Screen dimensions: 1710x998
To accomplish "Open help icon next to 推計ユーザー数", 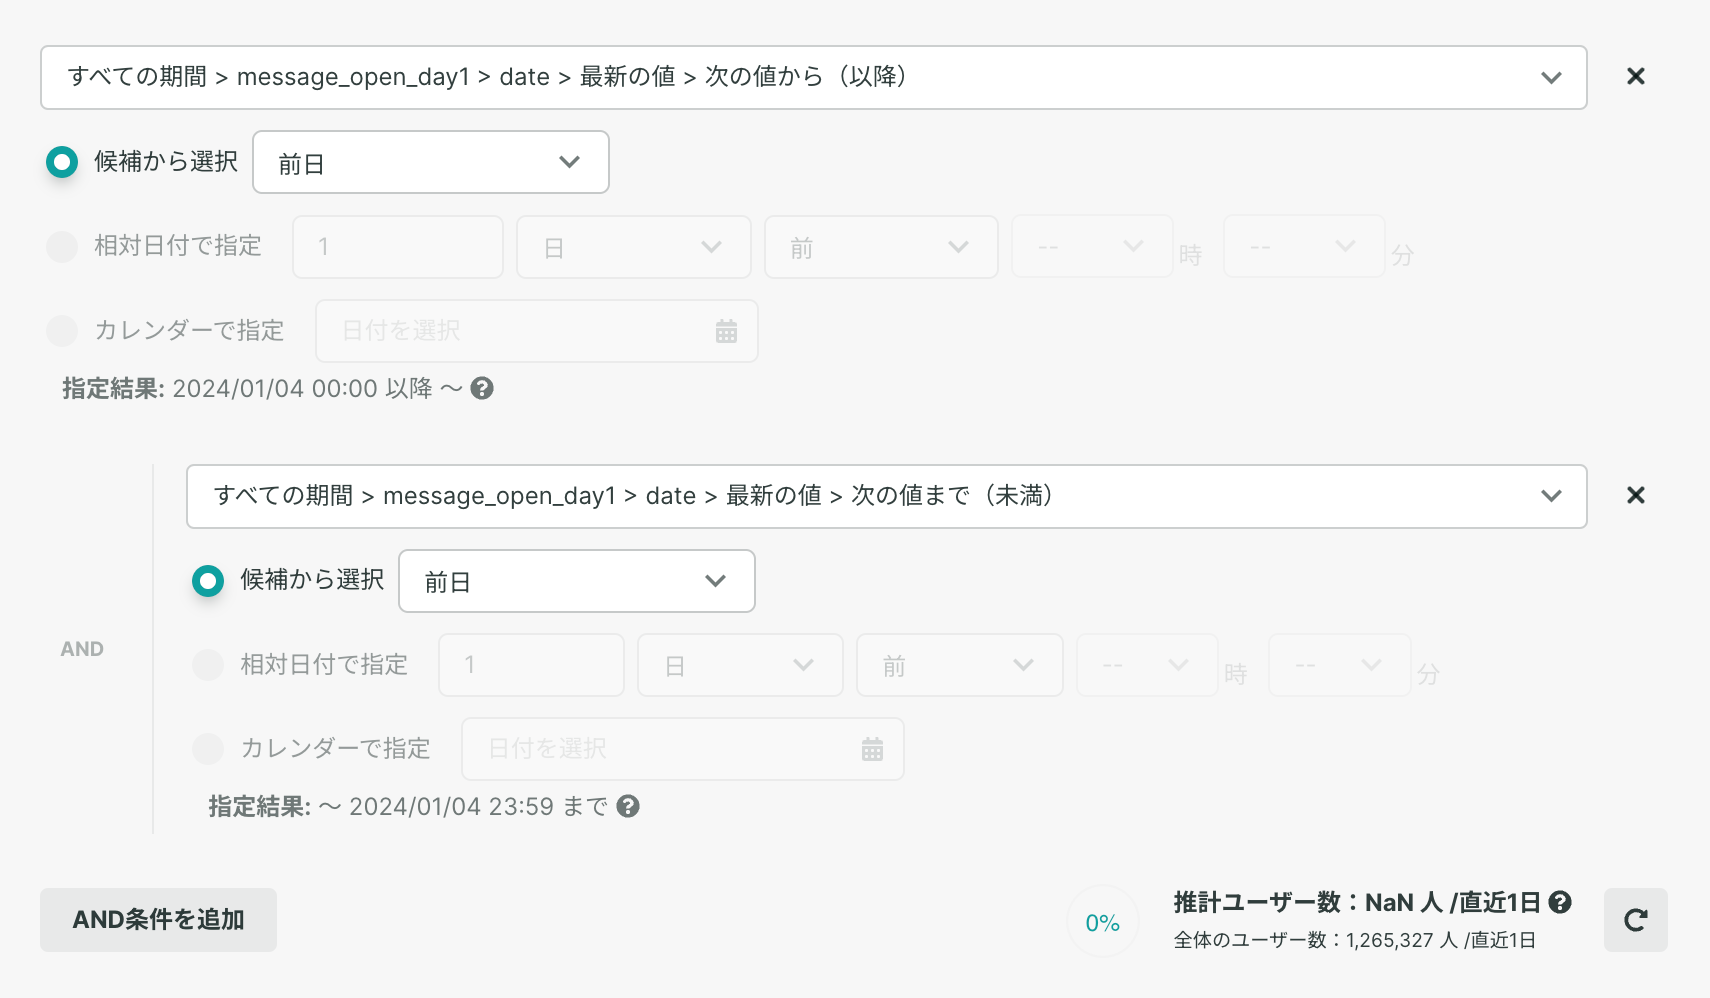I will point(1560,902).
